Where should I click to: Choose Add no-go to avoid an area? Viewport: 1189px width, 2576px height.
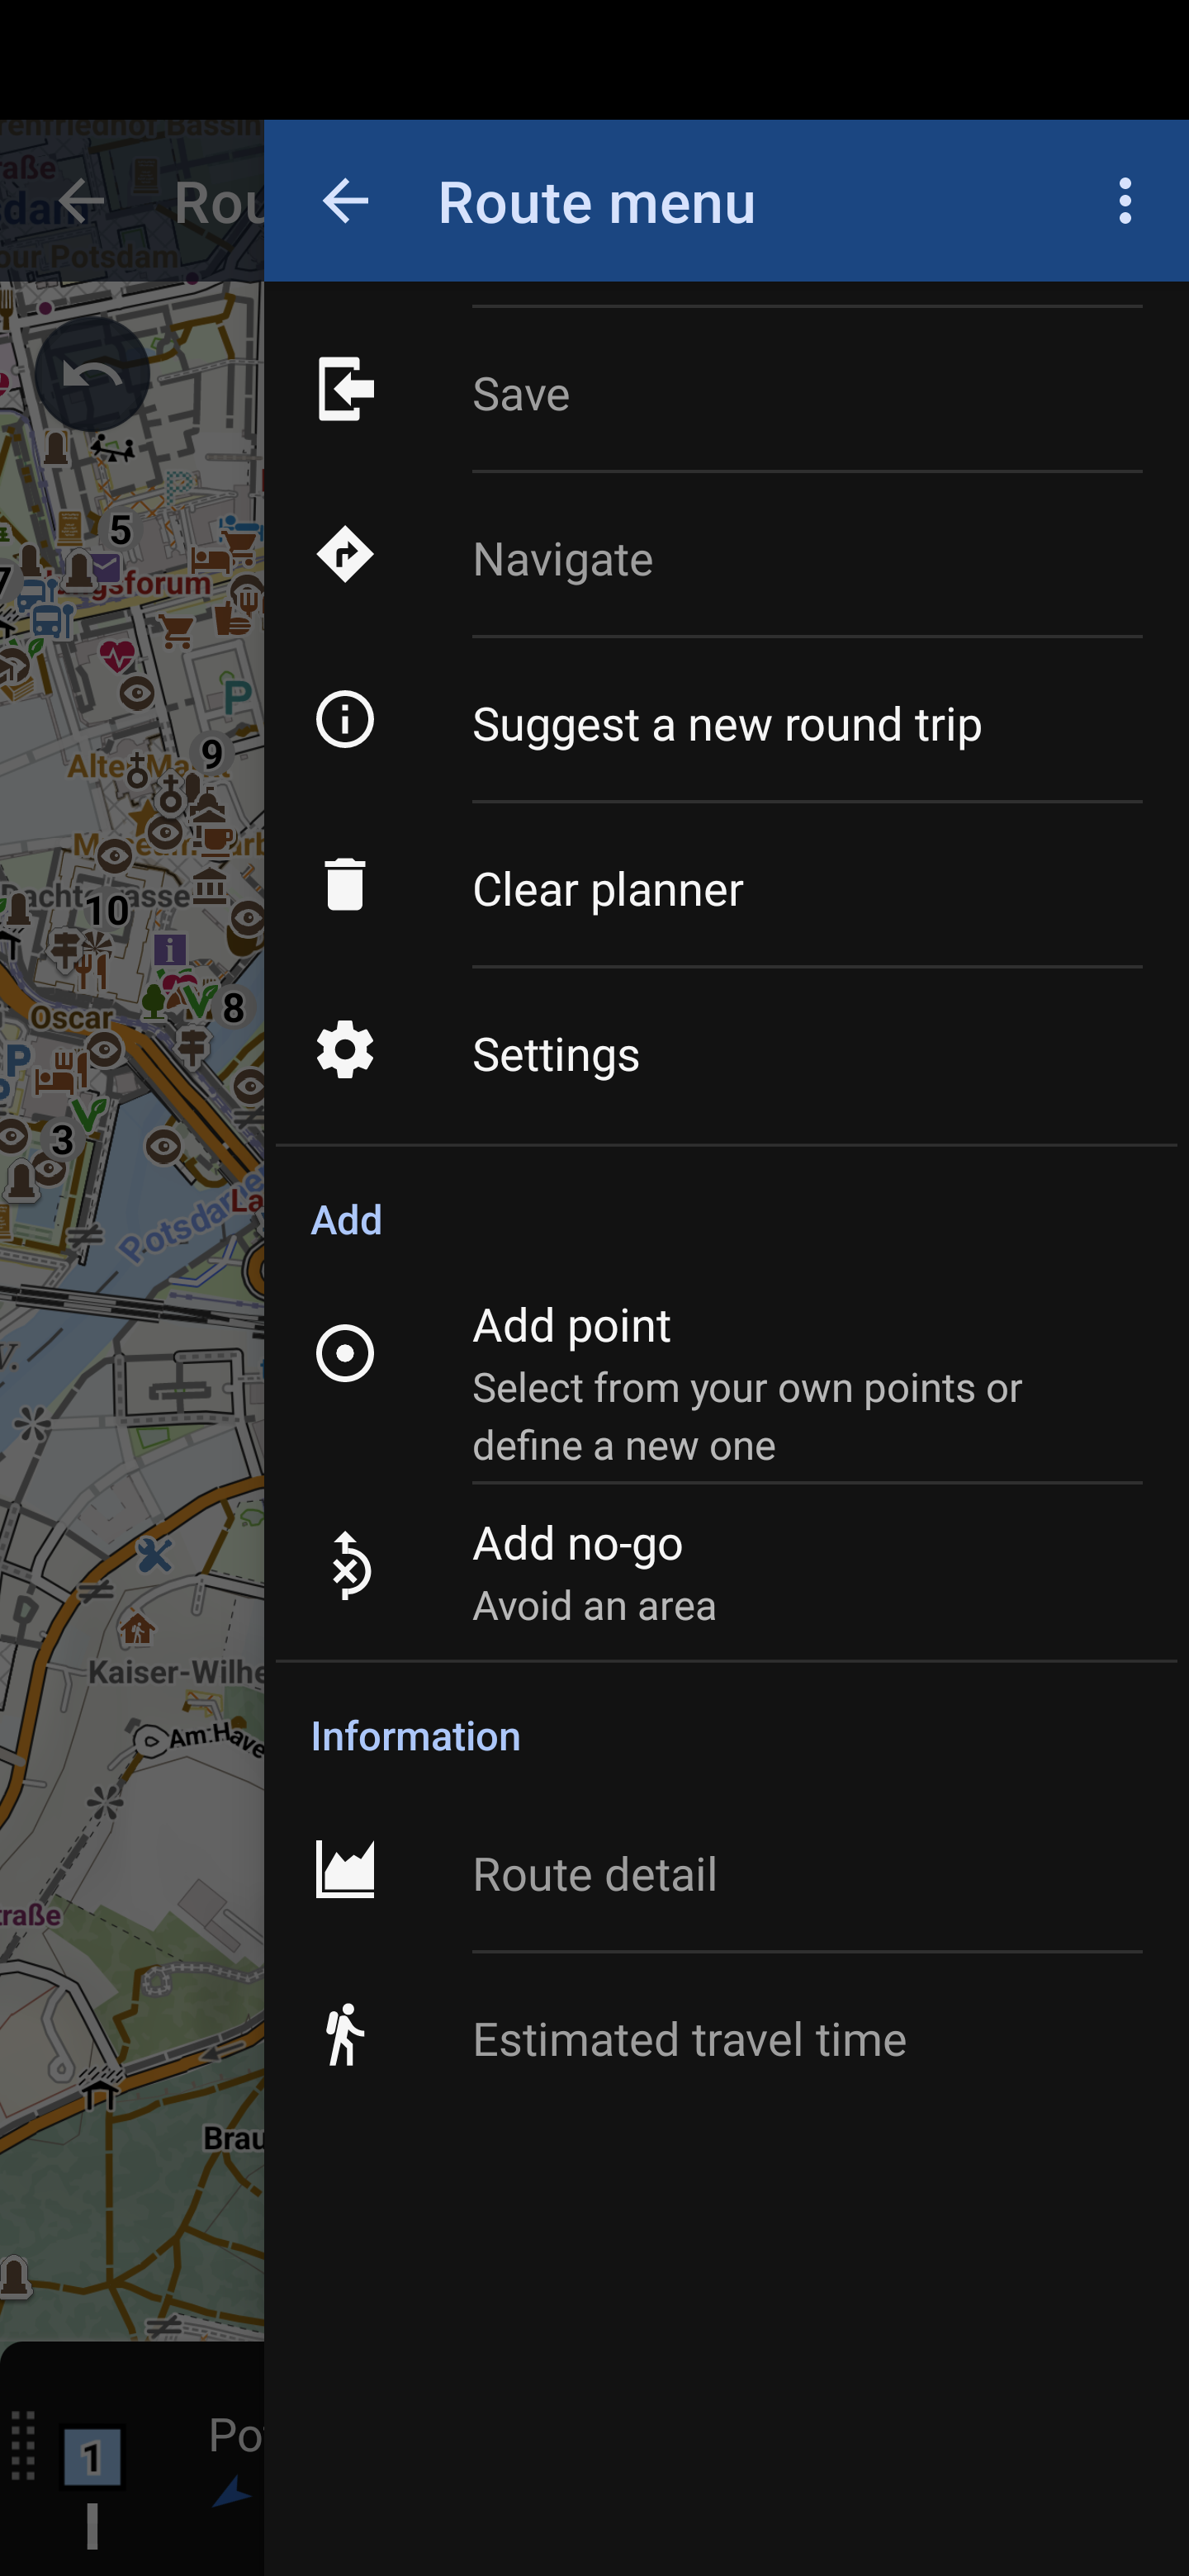(x=578, y=1545)
